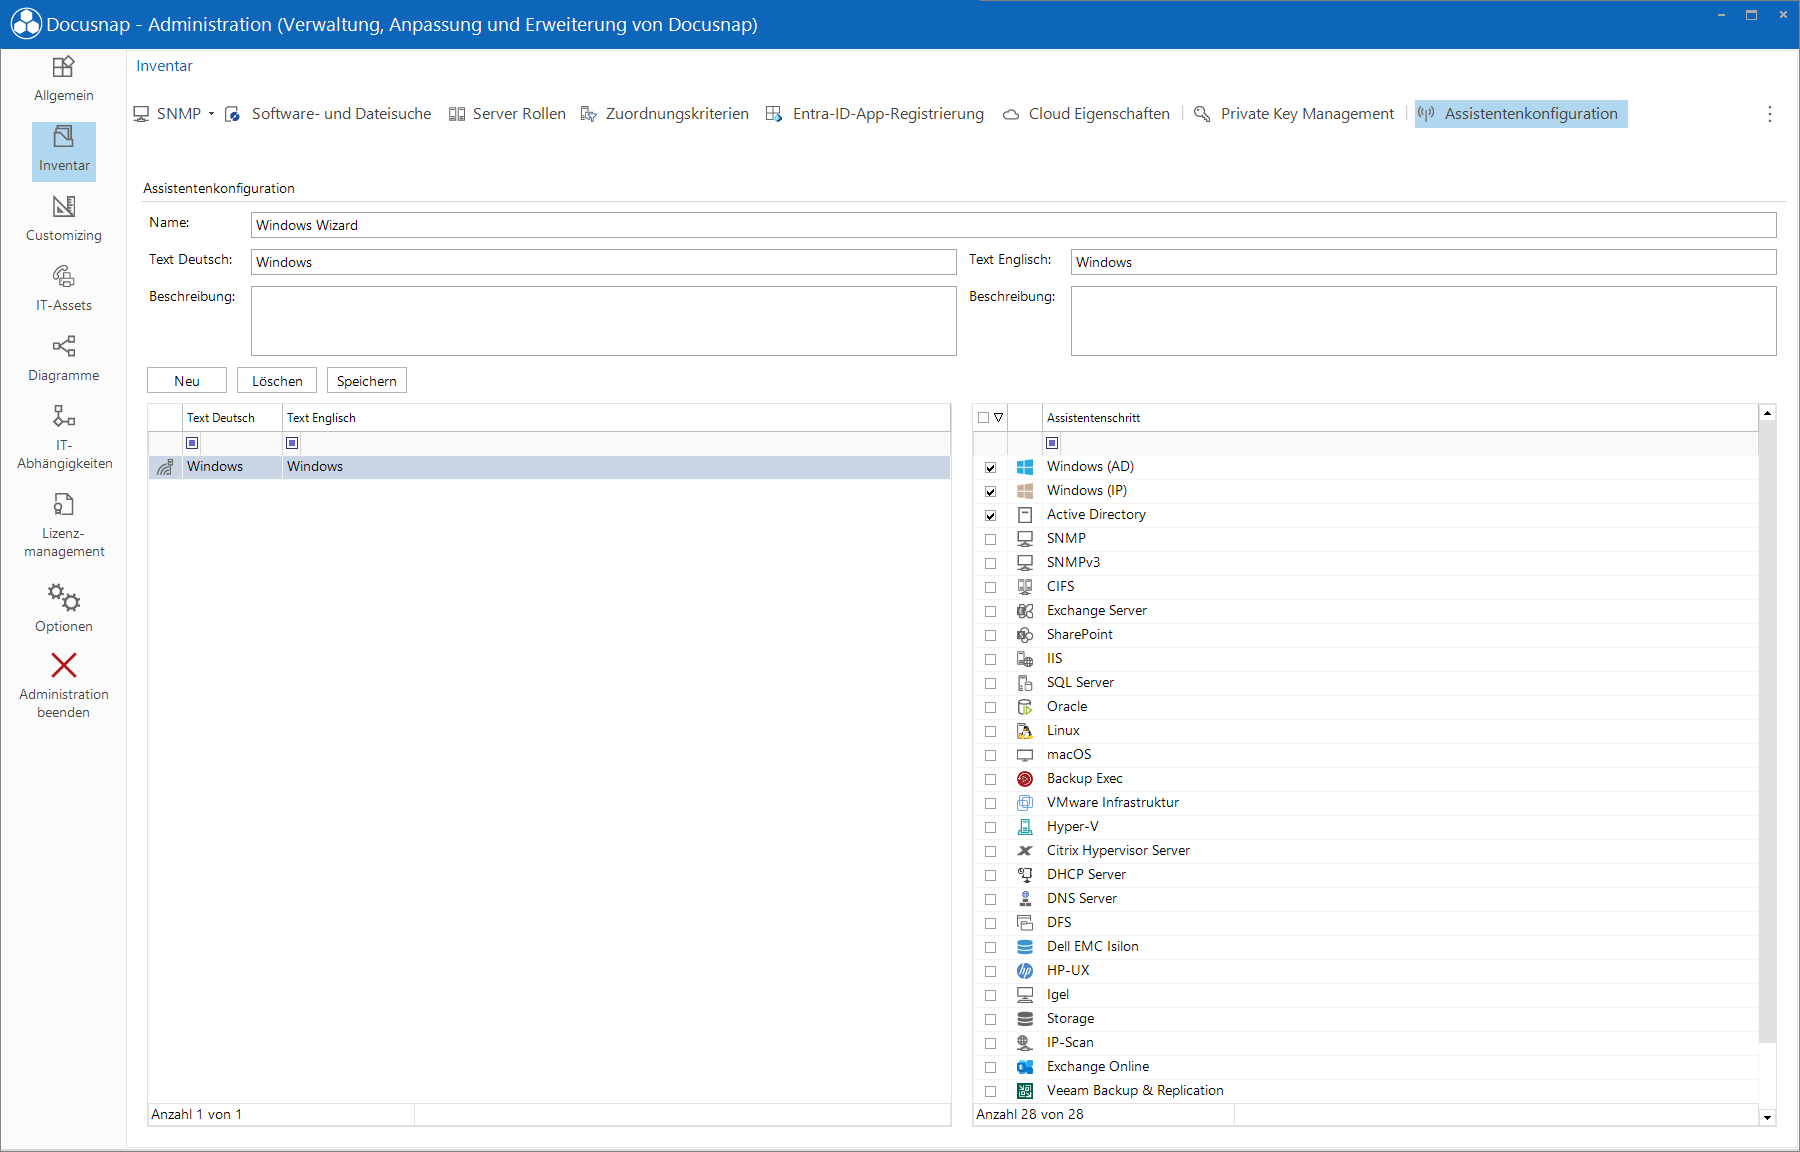
Task: Select Assistentenkonfiguration toolbar tab
Action: 1520,114
